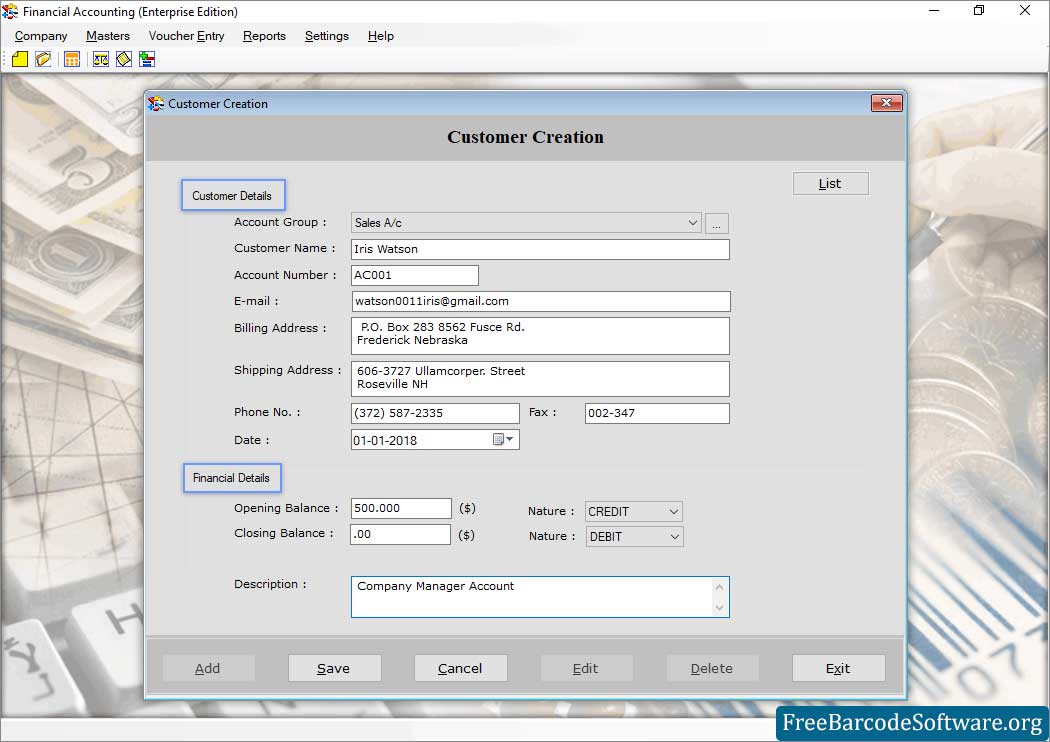Click the Opening Balance label
The image size is (1050, 742).
pos(286,508)
